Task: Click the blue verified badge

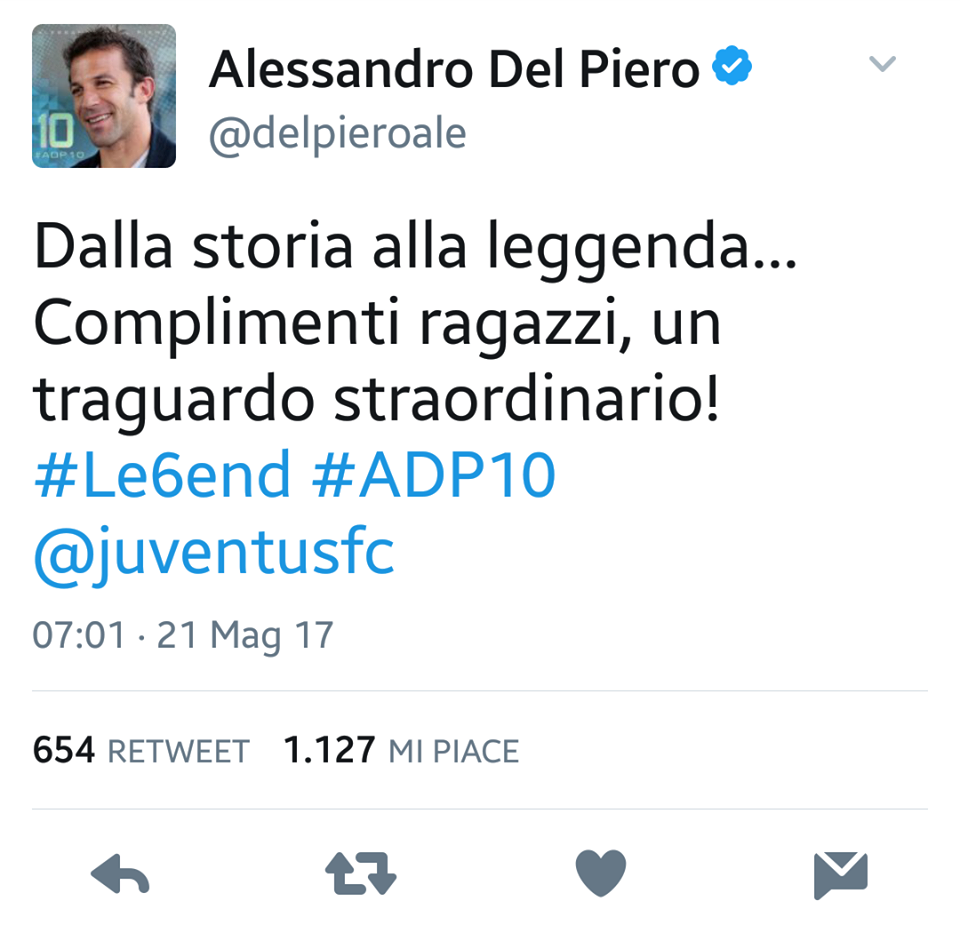Action: coord(732,65)
